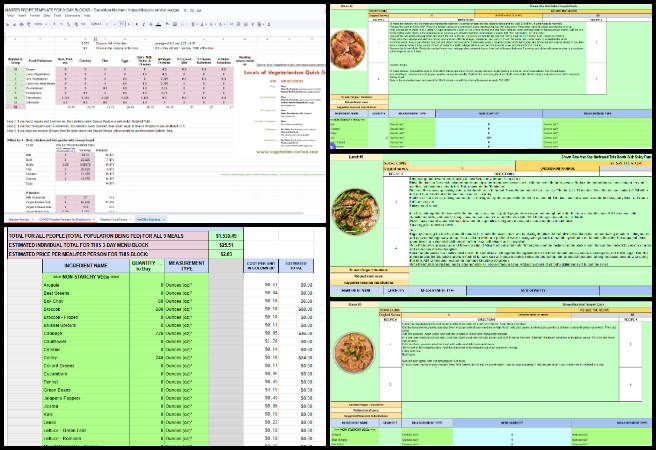
Task: Click the font size input box
Action: coord(122,24)
